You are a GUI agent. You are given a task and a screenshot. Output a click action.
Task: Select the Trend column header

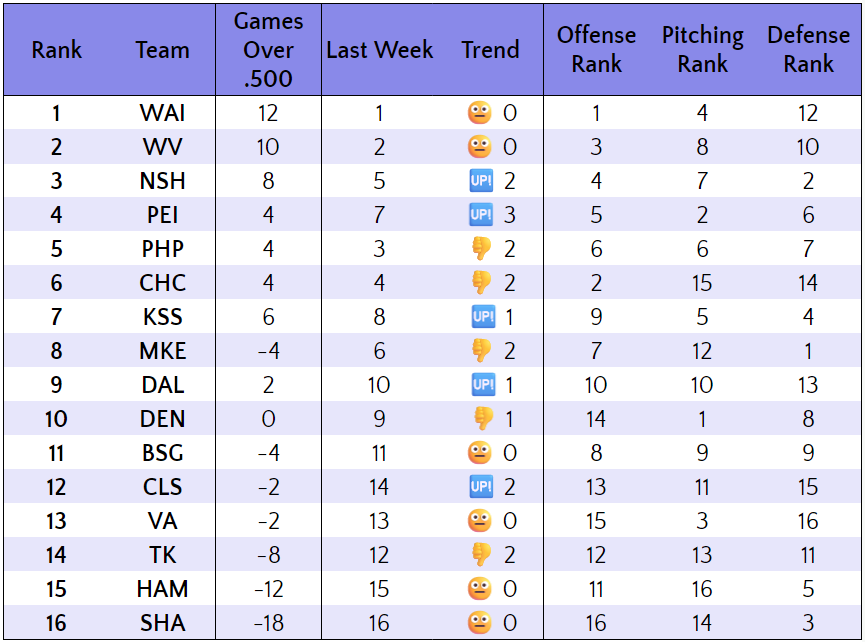490,50
